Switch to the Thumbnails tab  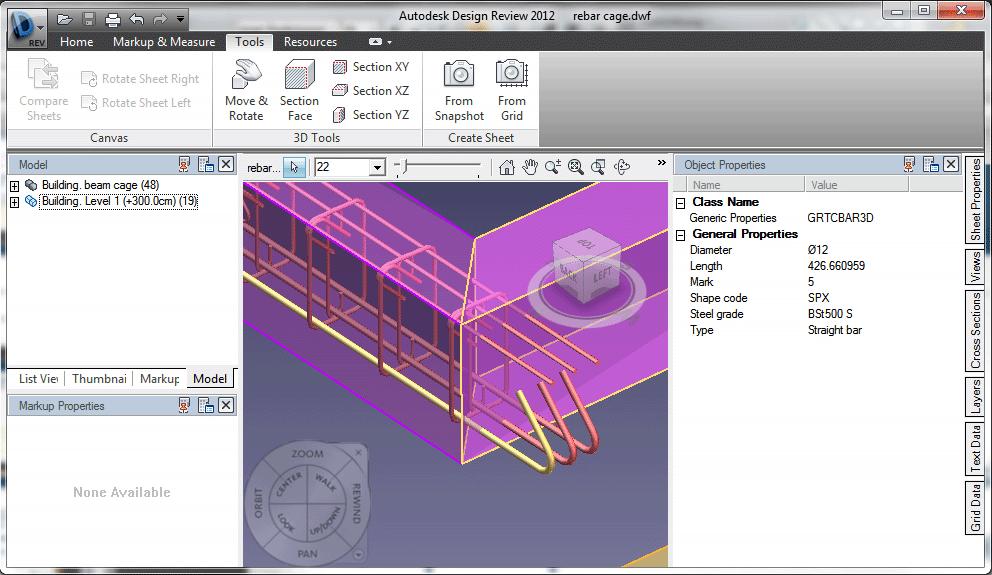(99, 378)
